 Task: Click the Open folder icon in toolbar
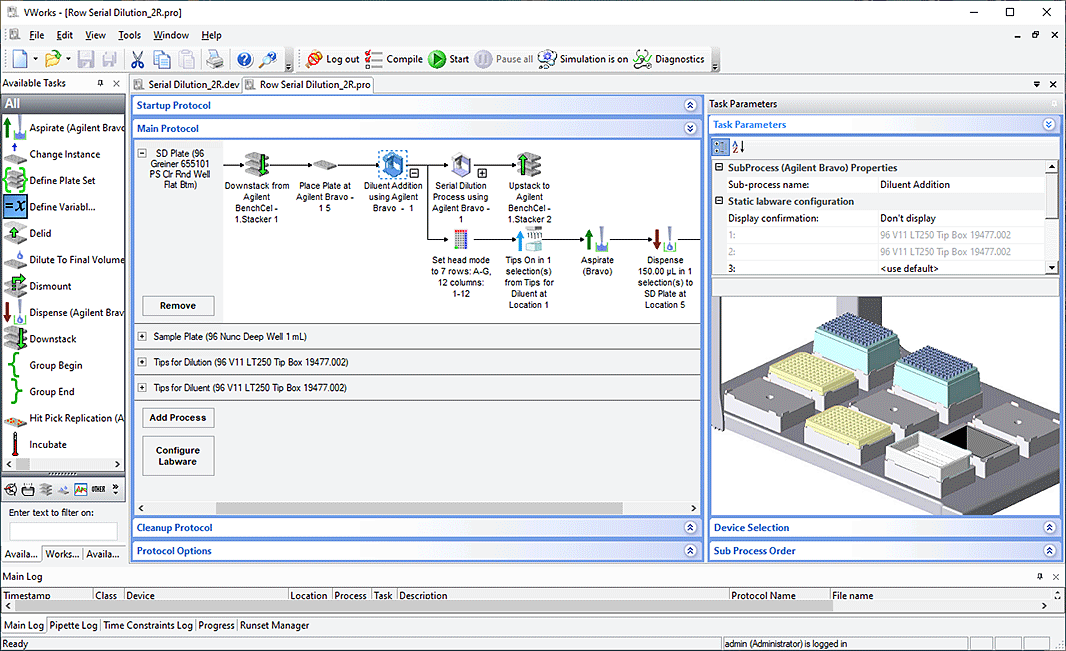click(52, 59)
